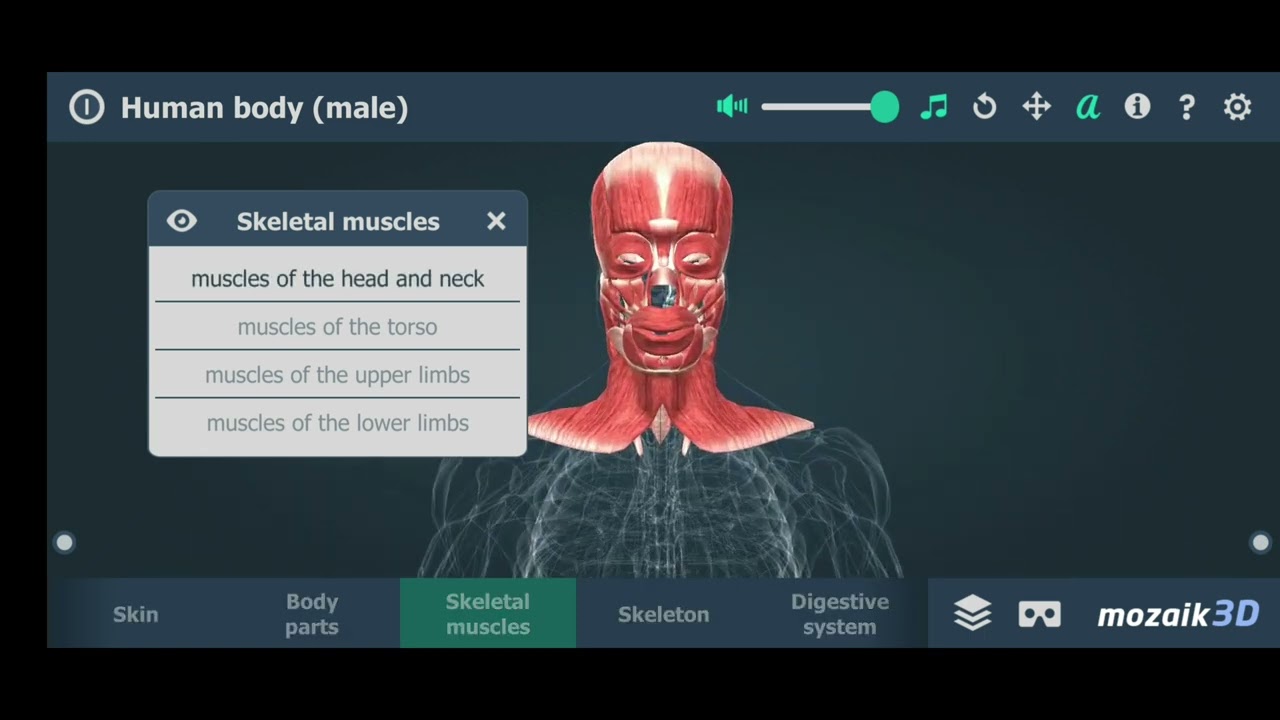The image size is (1280, 720).
Task: Expand muscles of the head and neck
Action: [x=338, y=279]
